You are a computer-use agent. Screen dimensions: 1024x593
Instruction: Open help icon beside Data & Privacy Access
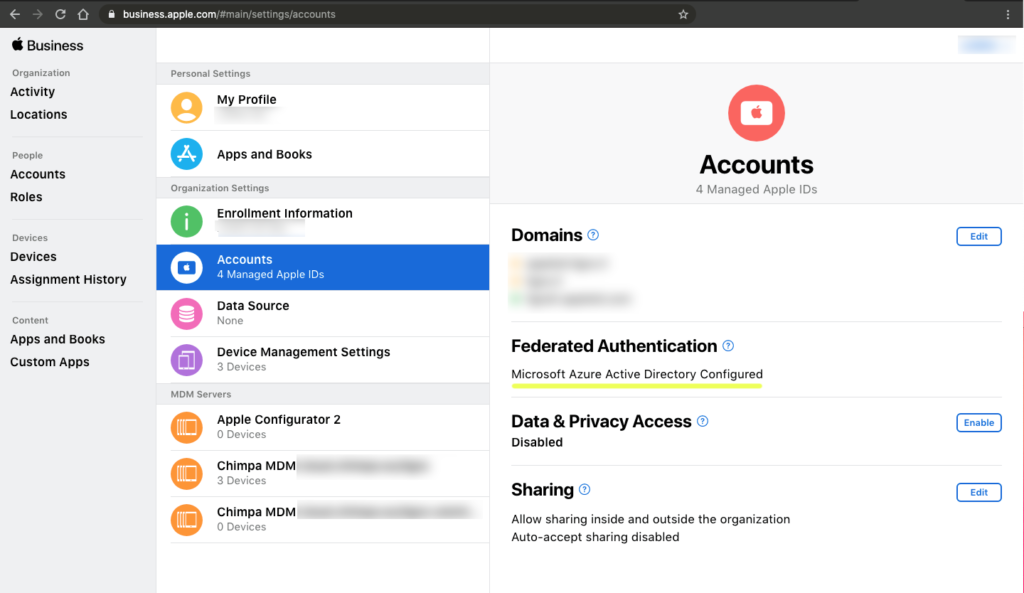tap(703, 421)
